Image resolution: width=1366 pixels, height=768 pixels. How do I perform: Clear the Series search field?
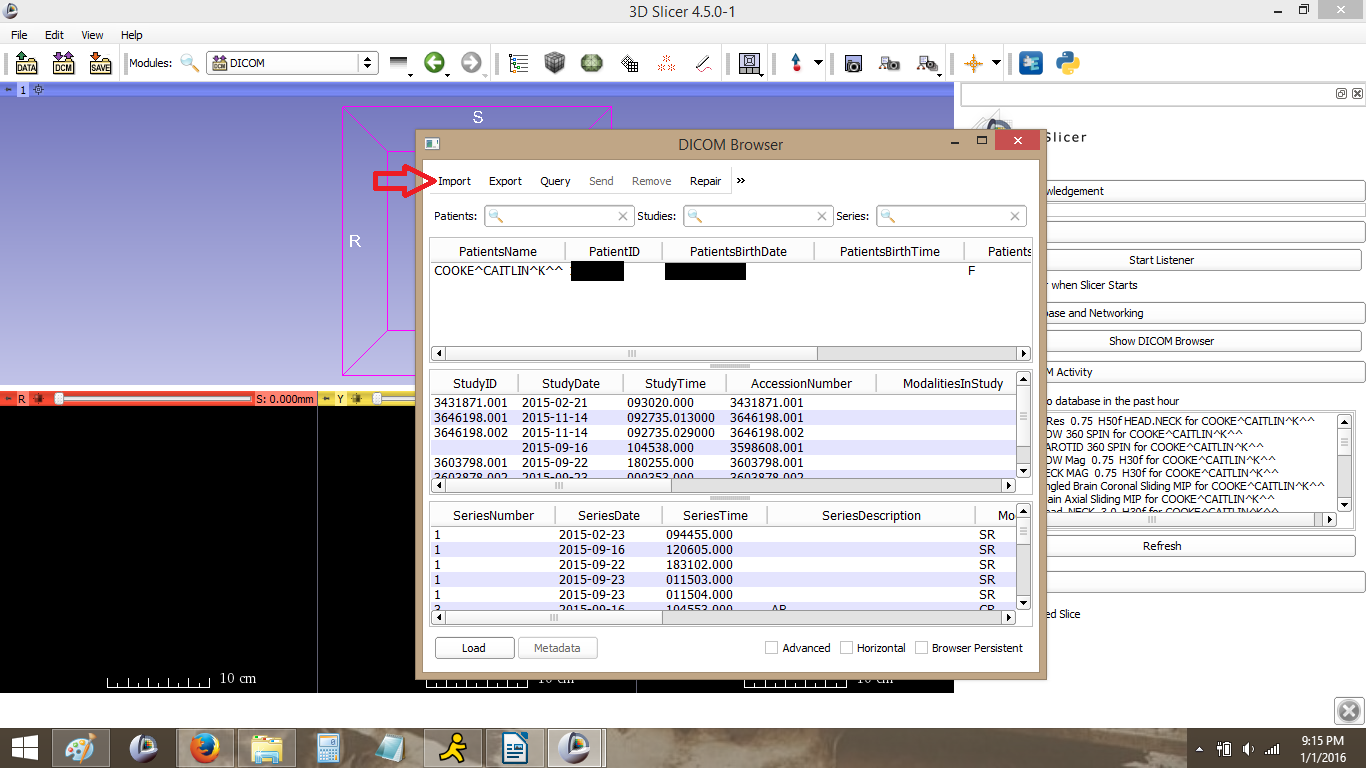(1016, 216)
